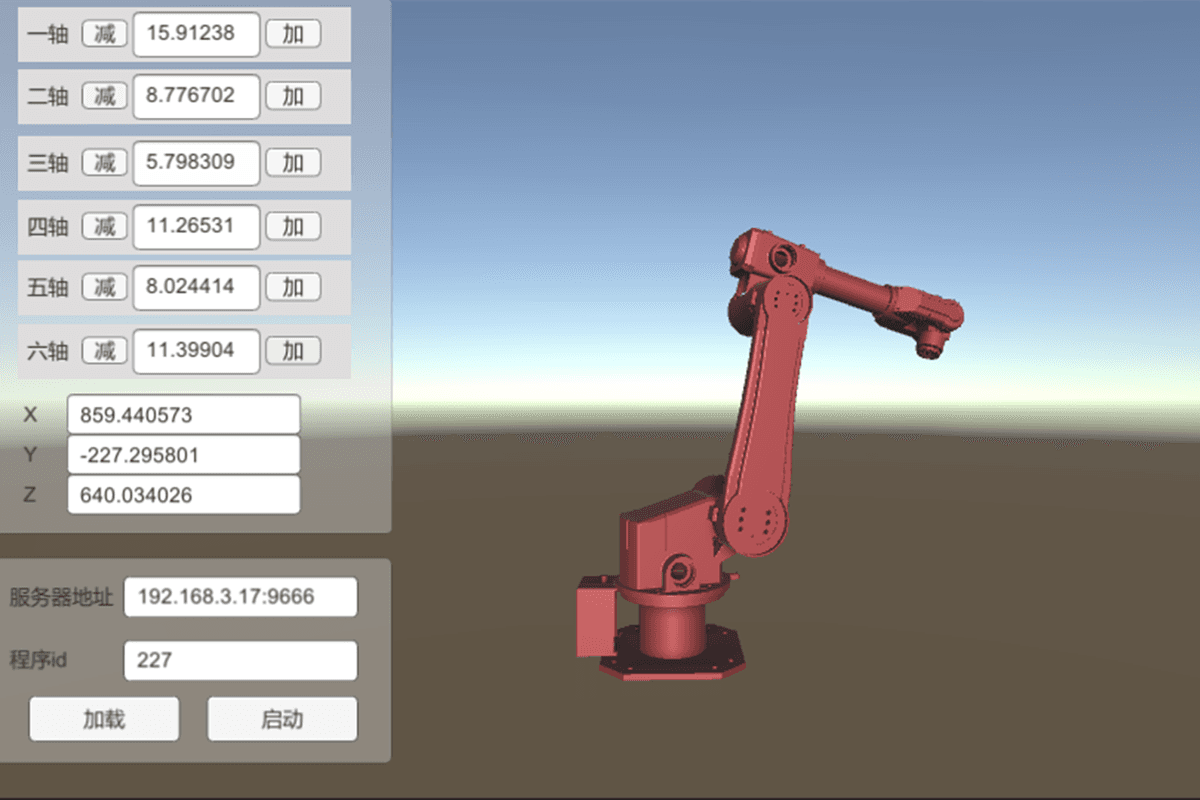Click the Y coordinate field showing -227.295801
Screen dimensions: 1200x800
(x=183, y=455)
